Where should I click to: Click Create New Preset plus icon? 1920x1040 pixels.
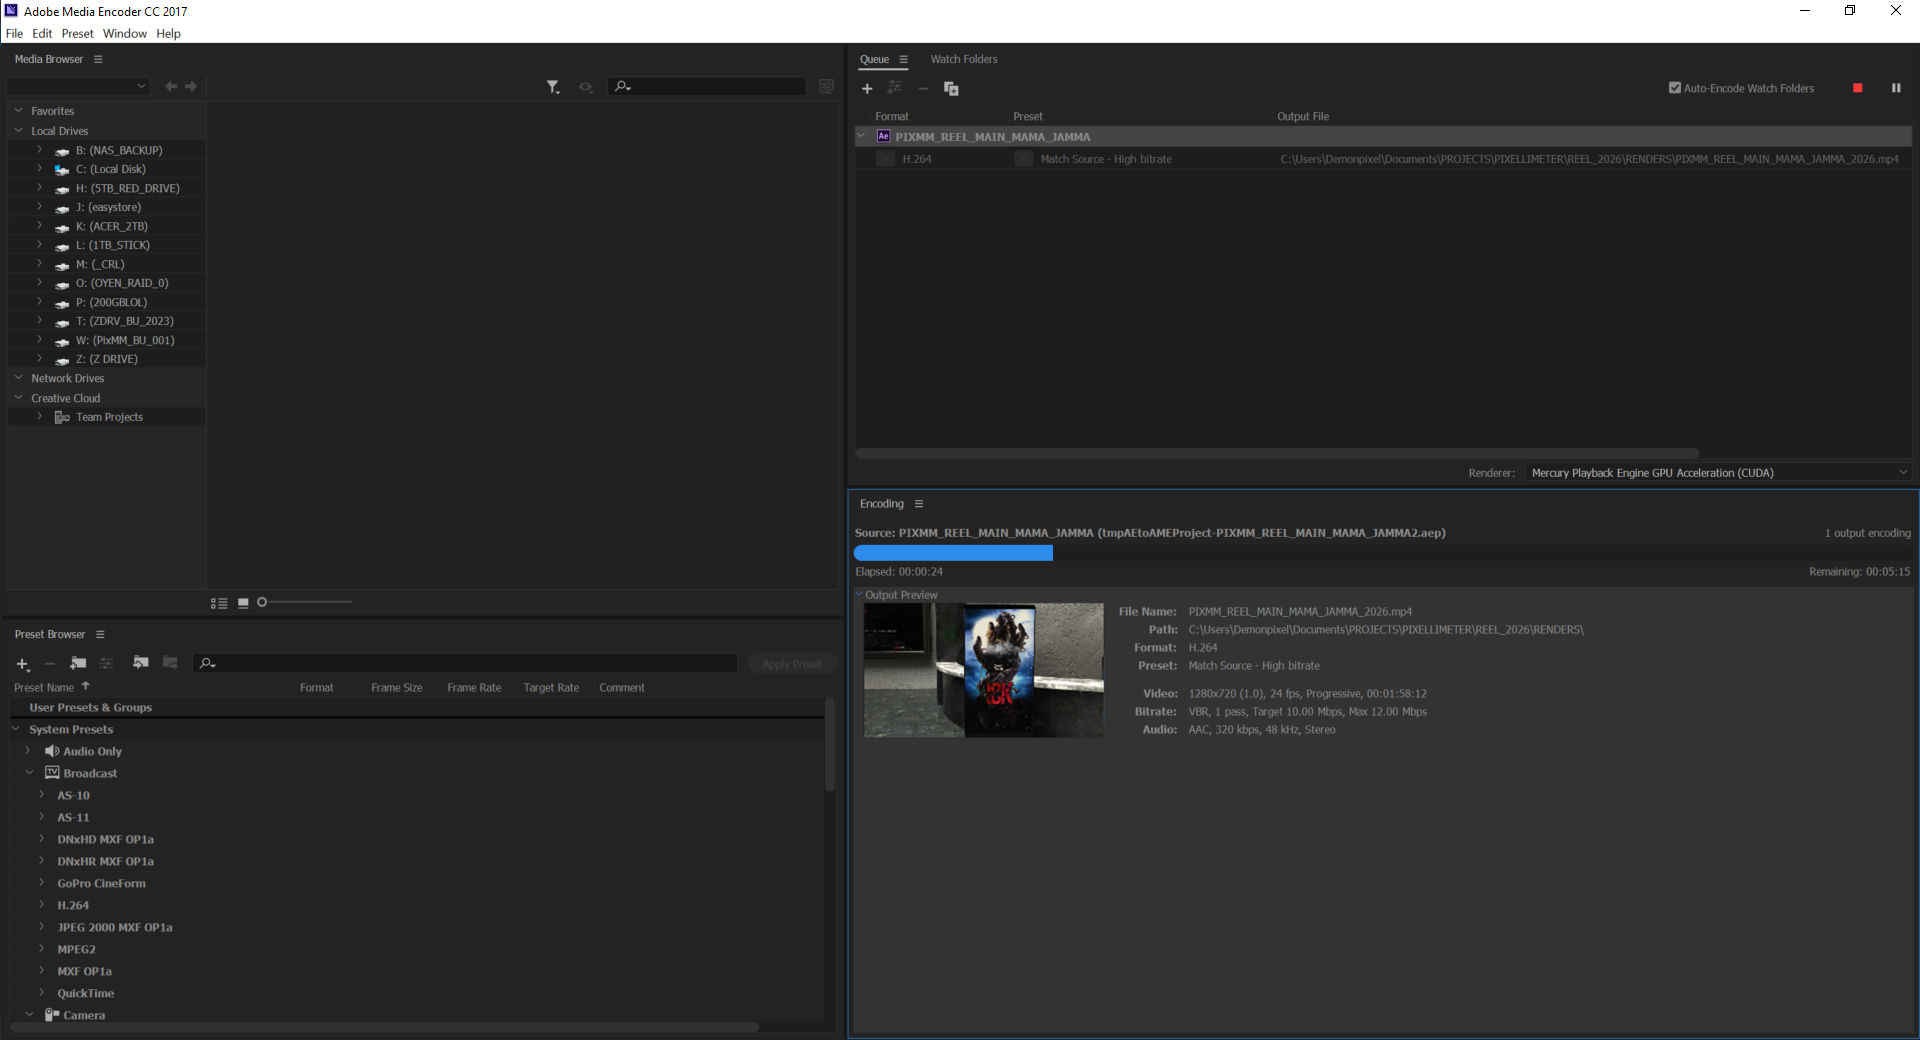[22, 664]
